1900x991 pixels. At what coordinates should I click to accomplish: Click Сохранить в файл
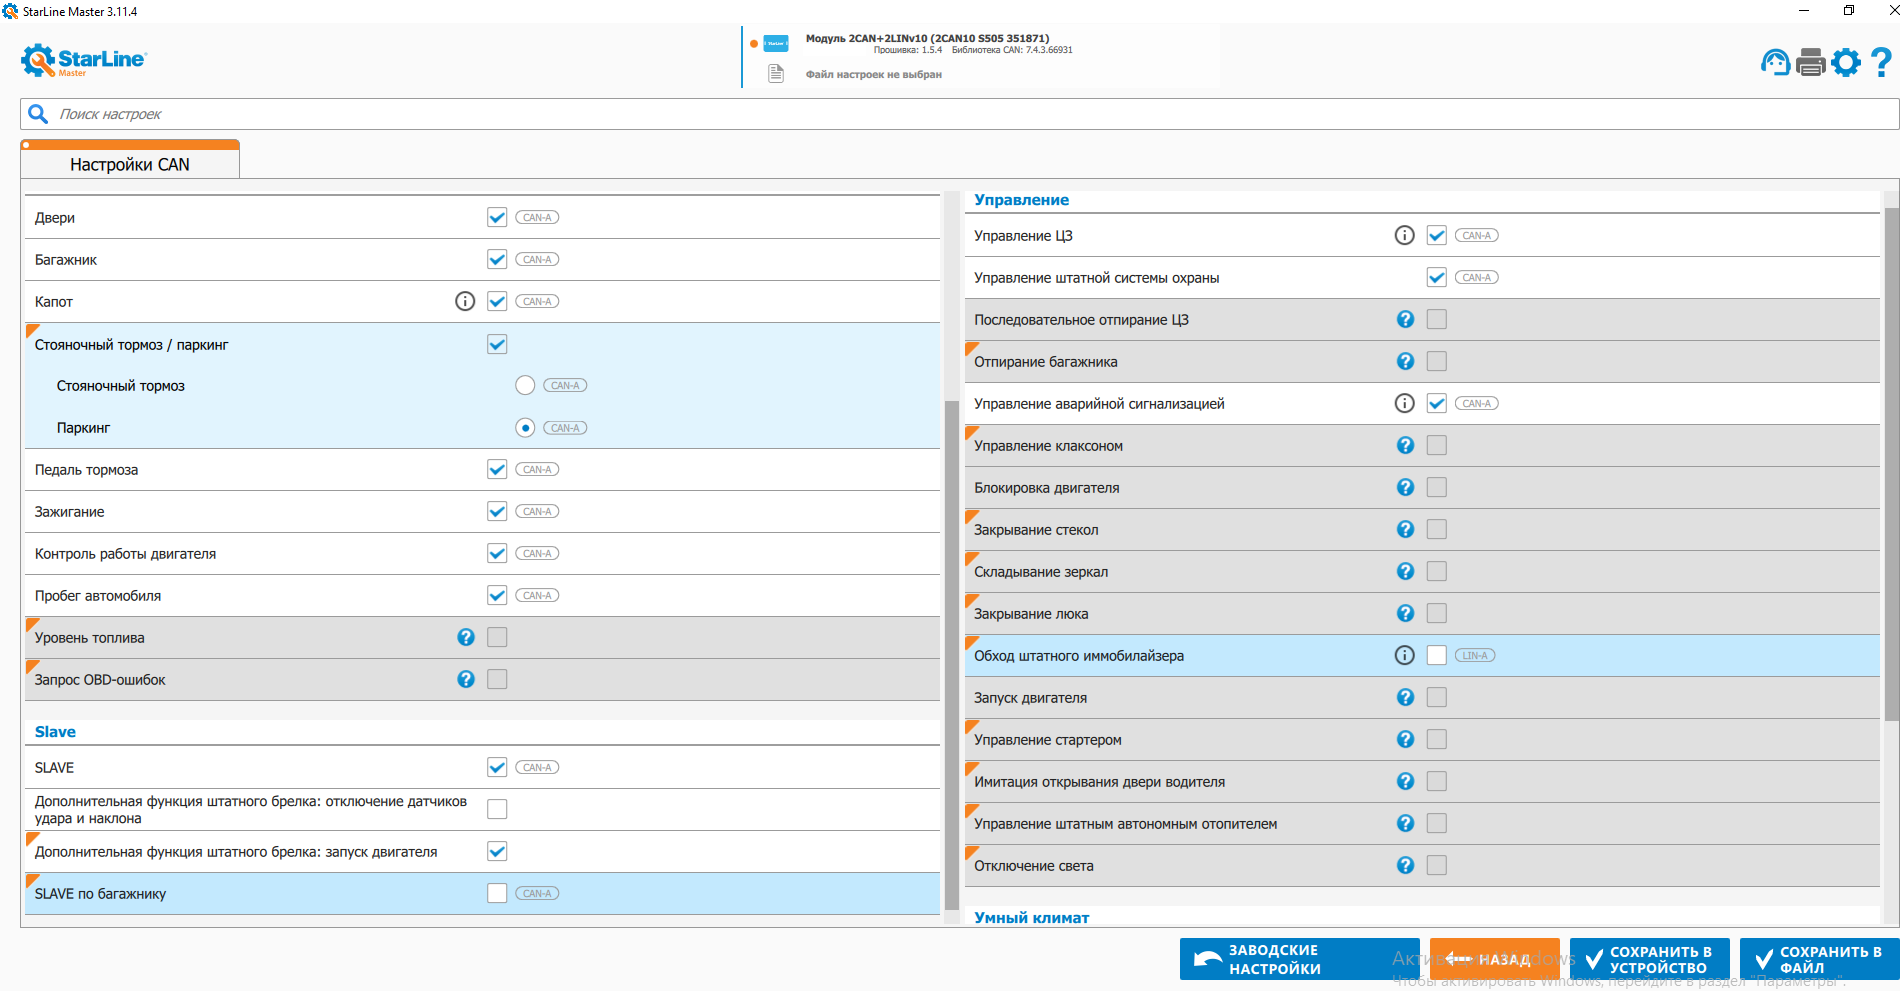click(1820, 959)
